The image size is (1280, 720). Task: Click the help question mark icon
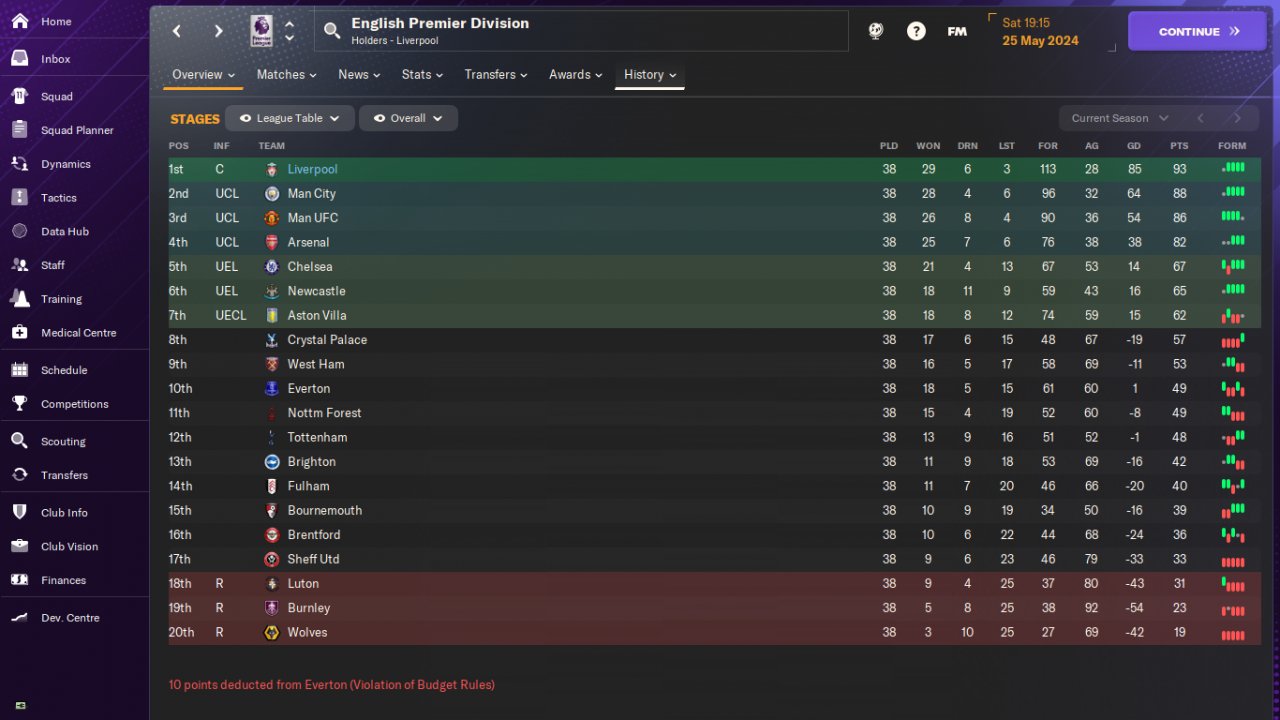coord(916,31)
